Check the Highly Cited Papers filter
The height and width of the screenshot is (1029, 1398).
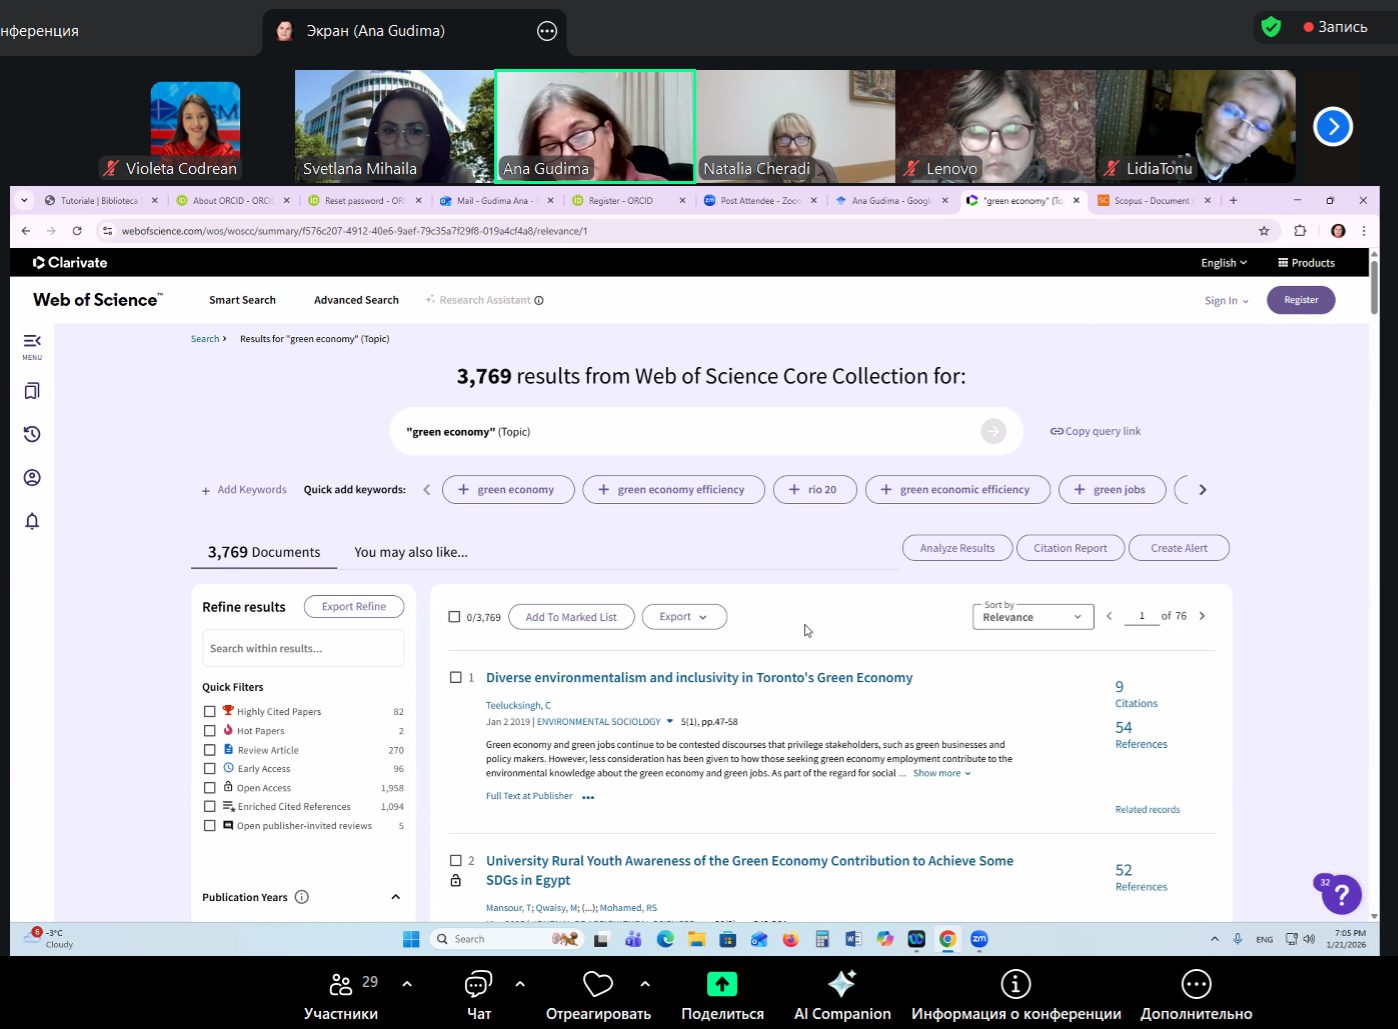[210, 712]
